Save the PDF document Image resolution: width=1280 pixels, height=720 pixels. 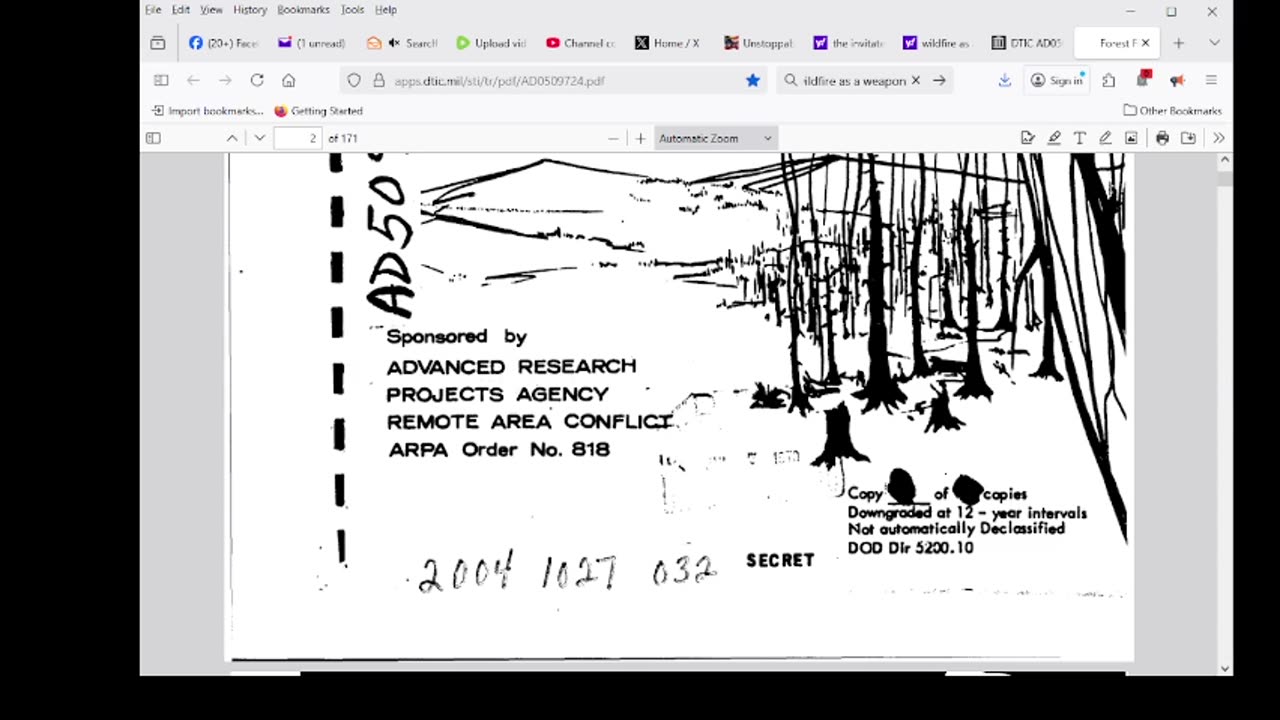coord(1188,138)
